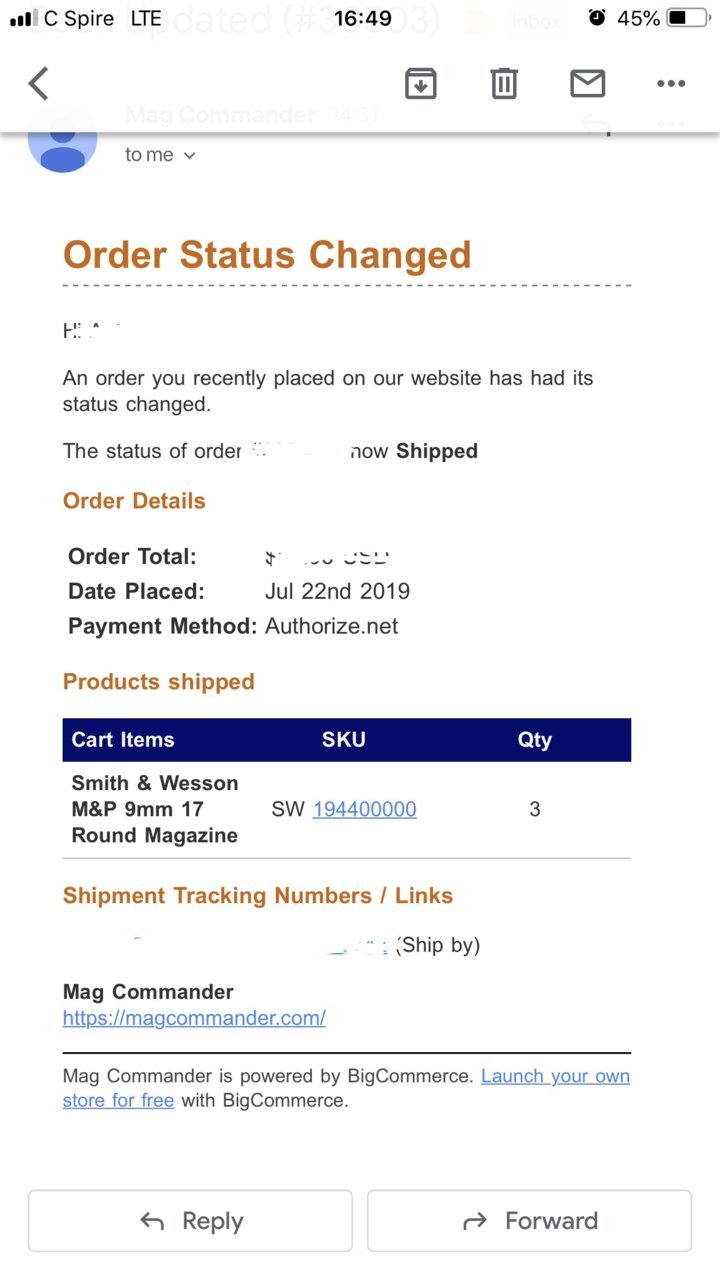Archive this email with the archive icon
This screenshot has height=1280, width=720.
click(421, 84)
